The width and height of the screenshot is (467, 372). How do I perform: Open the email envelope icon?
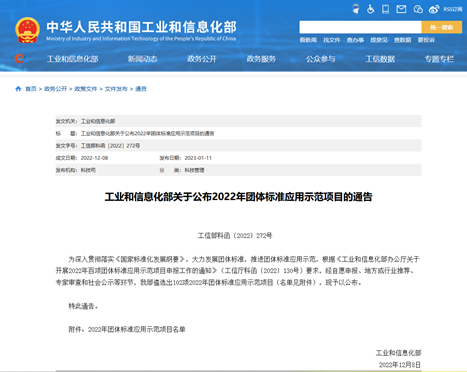click(x=401, y=9)
